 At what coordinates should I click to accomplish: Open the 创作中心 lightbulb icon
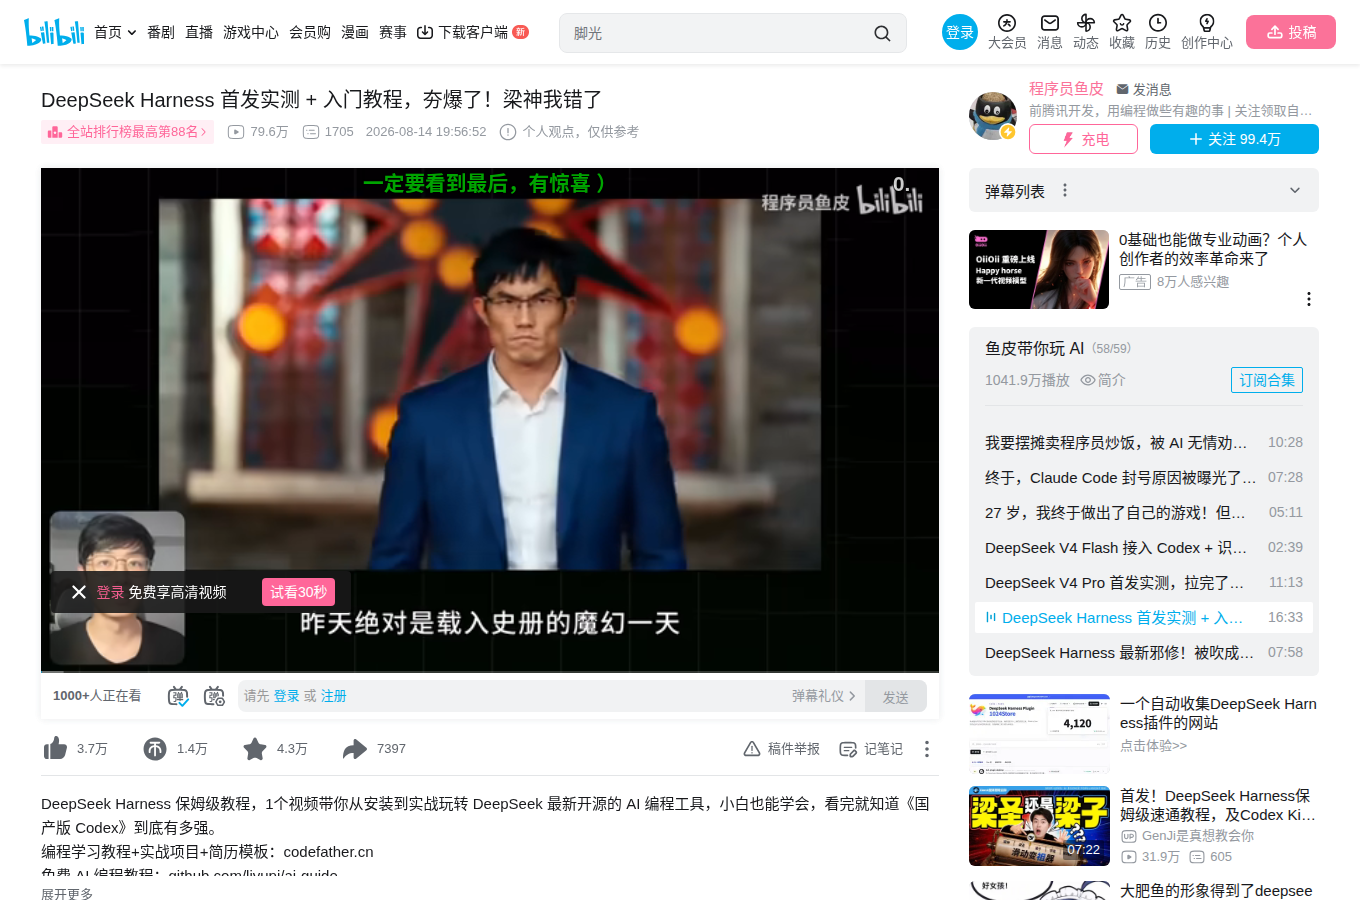[1207, 23]
